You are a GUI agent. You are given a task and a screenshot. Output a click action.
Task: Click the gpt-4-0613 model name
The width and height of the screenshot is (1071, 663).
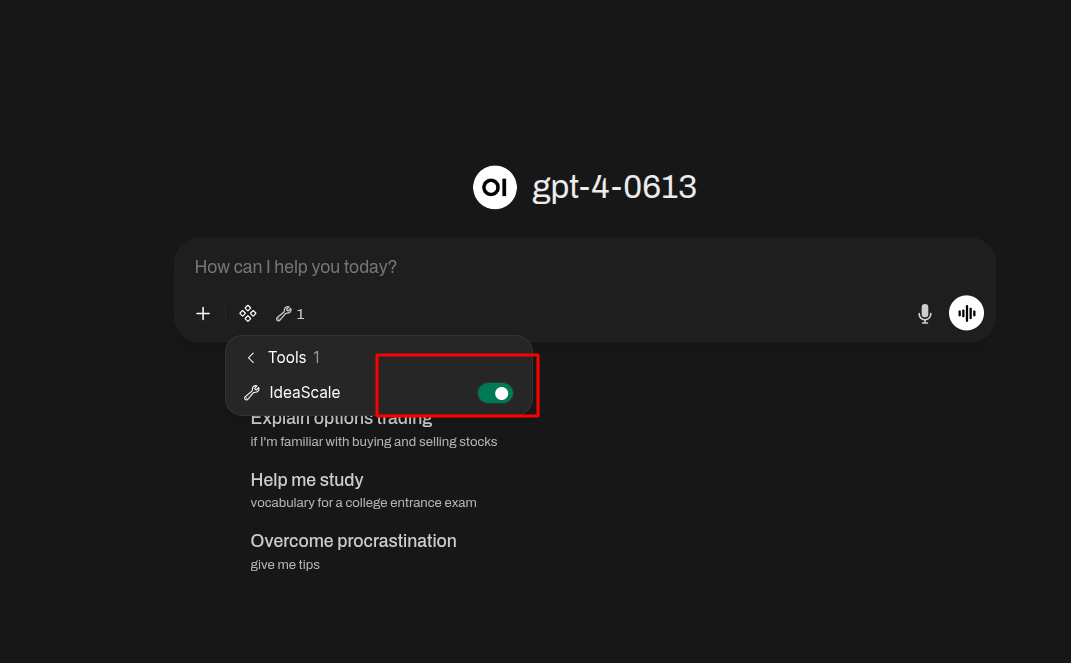[x=614, y=187]
